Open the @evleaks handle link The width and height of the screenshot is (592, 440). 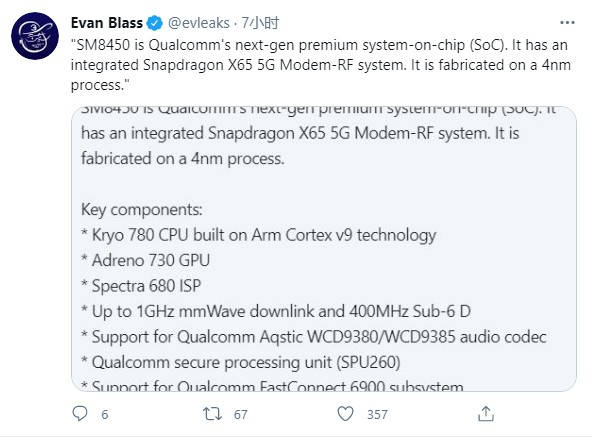(199, 23)
